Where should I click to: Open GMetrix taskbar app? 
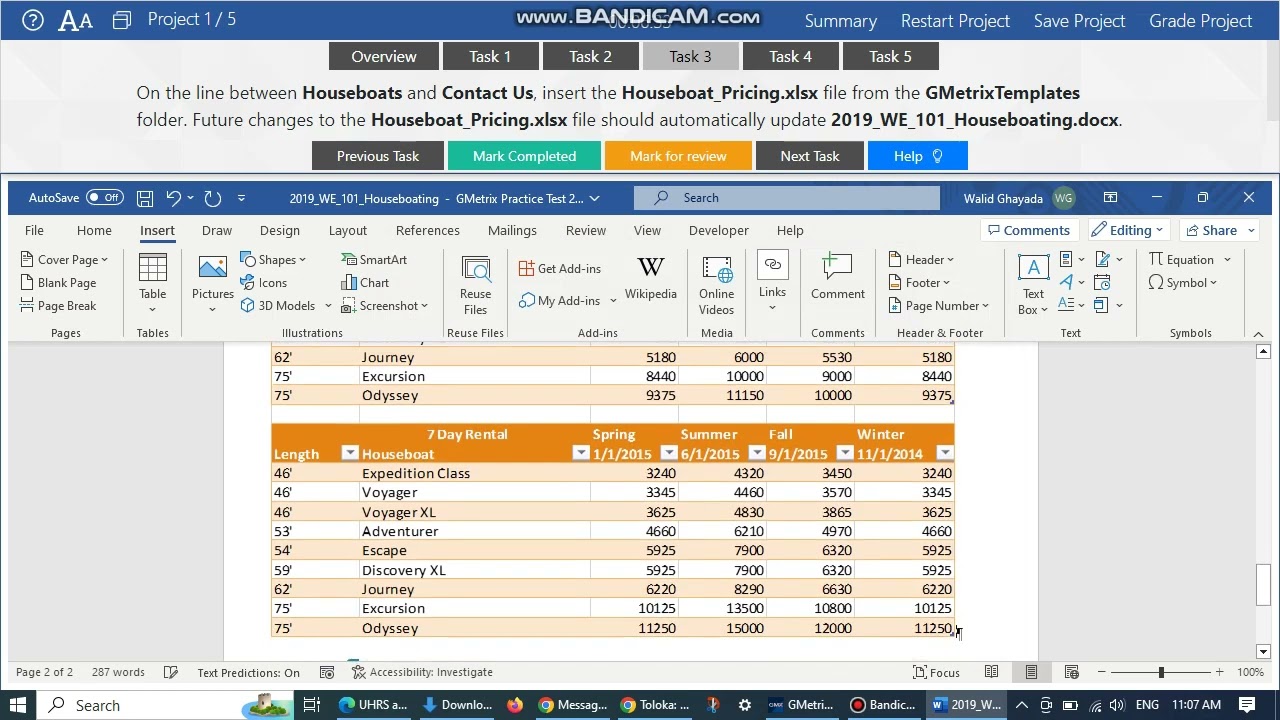coord(800,705)
